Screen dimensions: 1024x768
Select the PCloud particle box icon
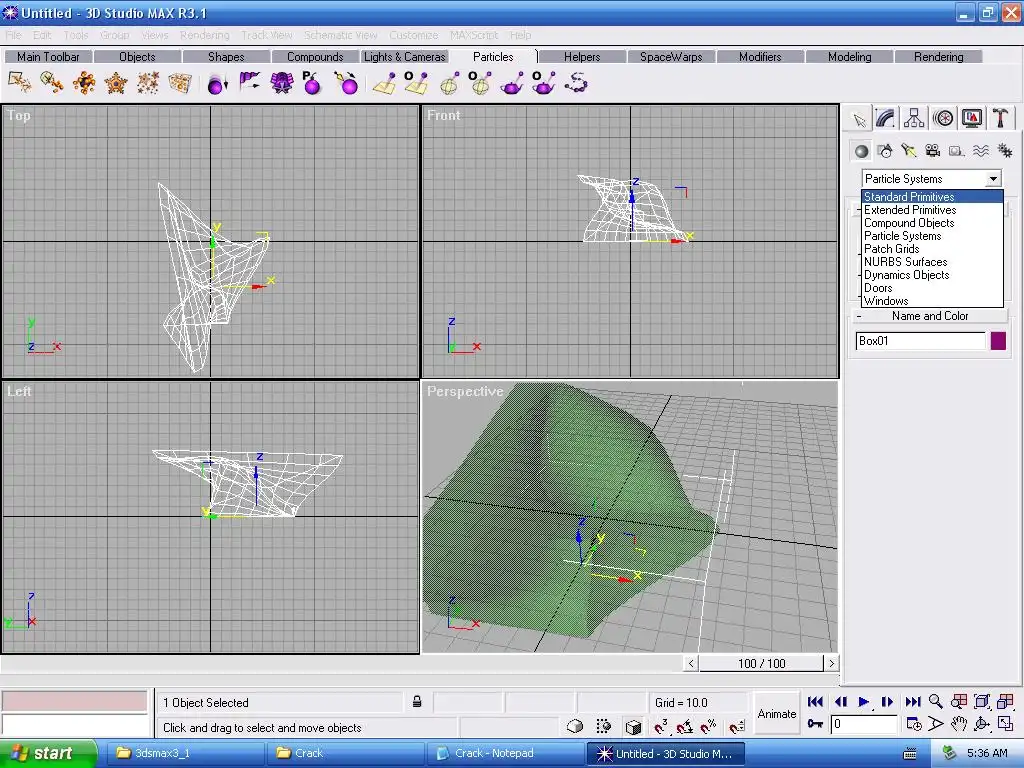pos(180,83)
